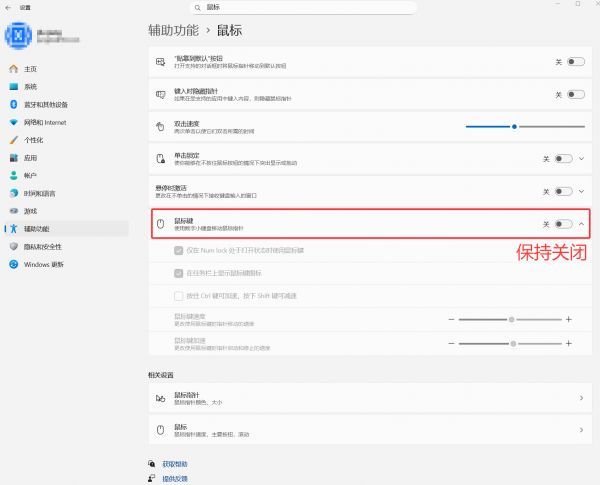
Task: Toggle the 悬停时激活 switch
Action: coord(564,191)
